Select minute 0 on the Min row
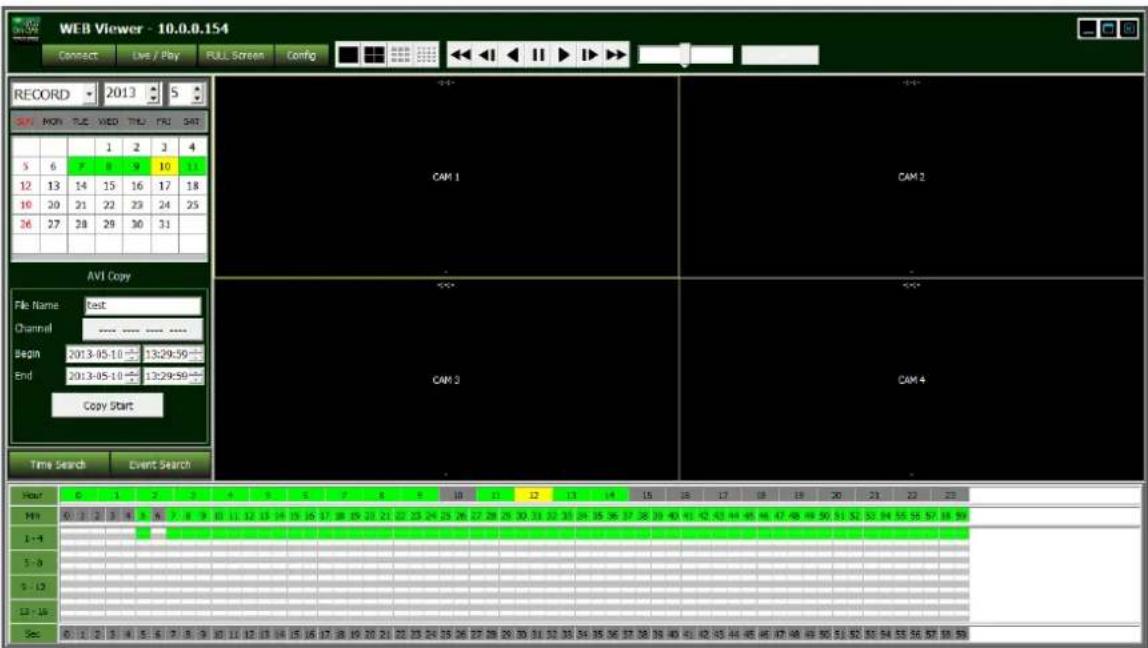 point(67,516)
